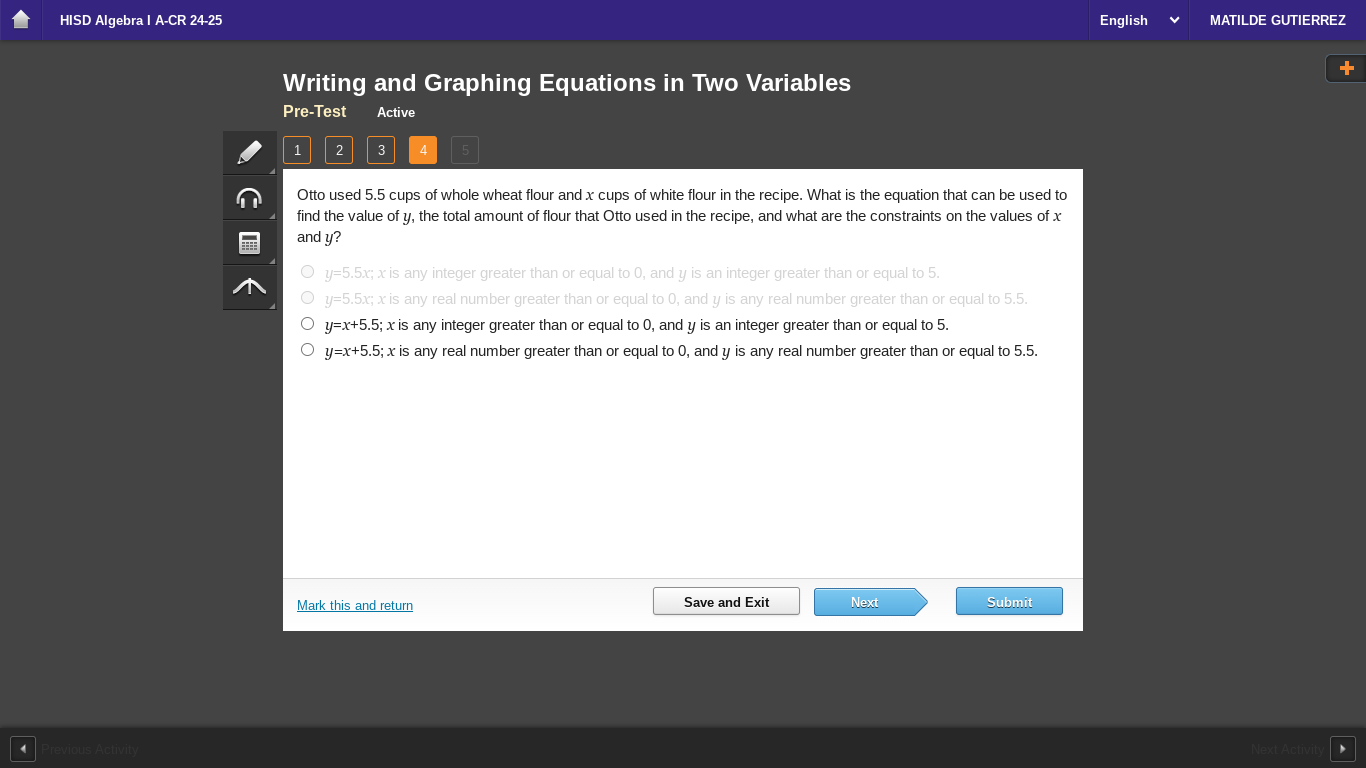The width and height of the screenshot is (1366, 768).
Task: Open the audio headphones tool
Action: tap(249, 197)
